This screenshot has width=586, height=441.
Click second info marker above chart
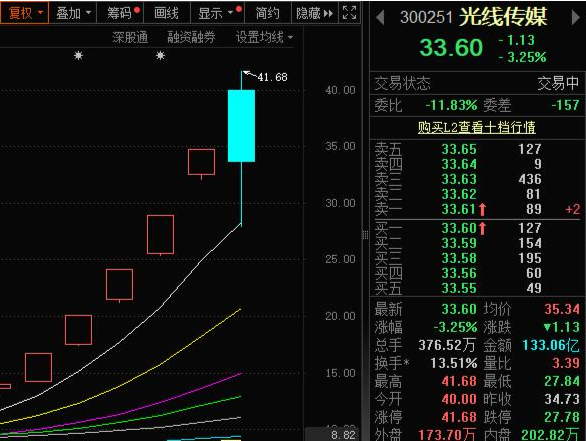[x=160, y=56]
